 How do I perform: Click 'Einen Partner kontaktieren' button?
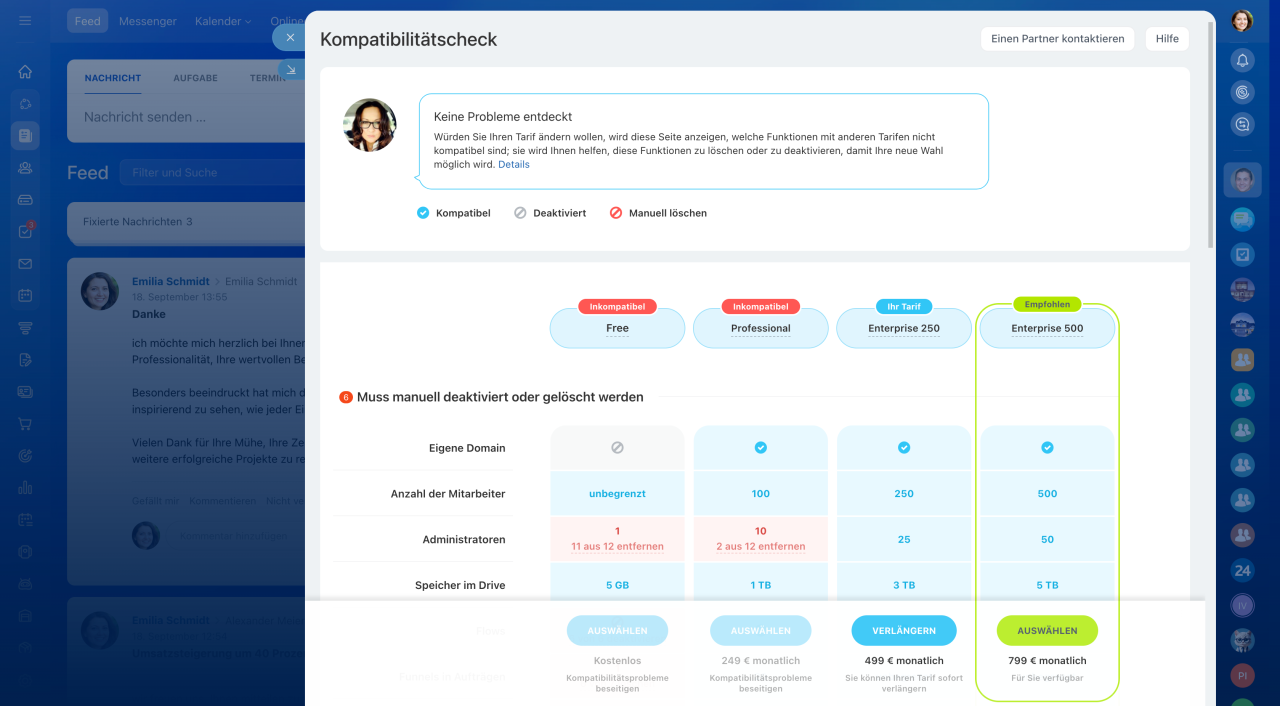pyautogui.click(x=1057, y=39)
